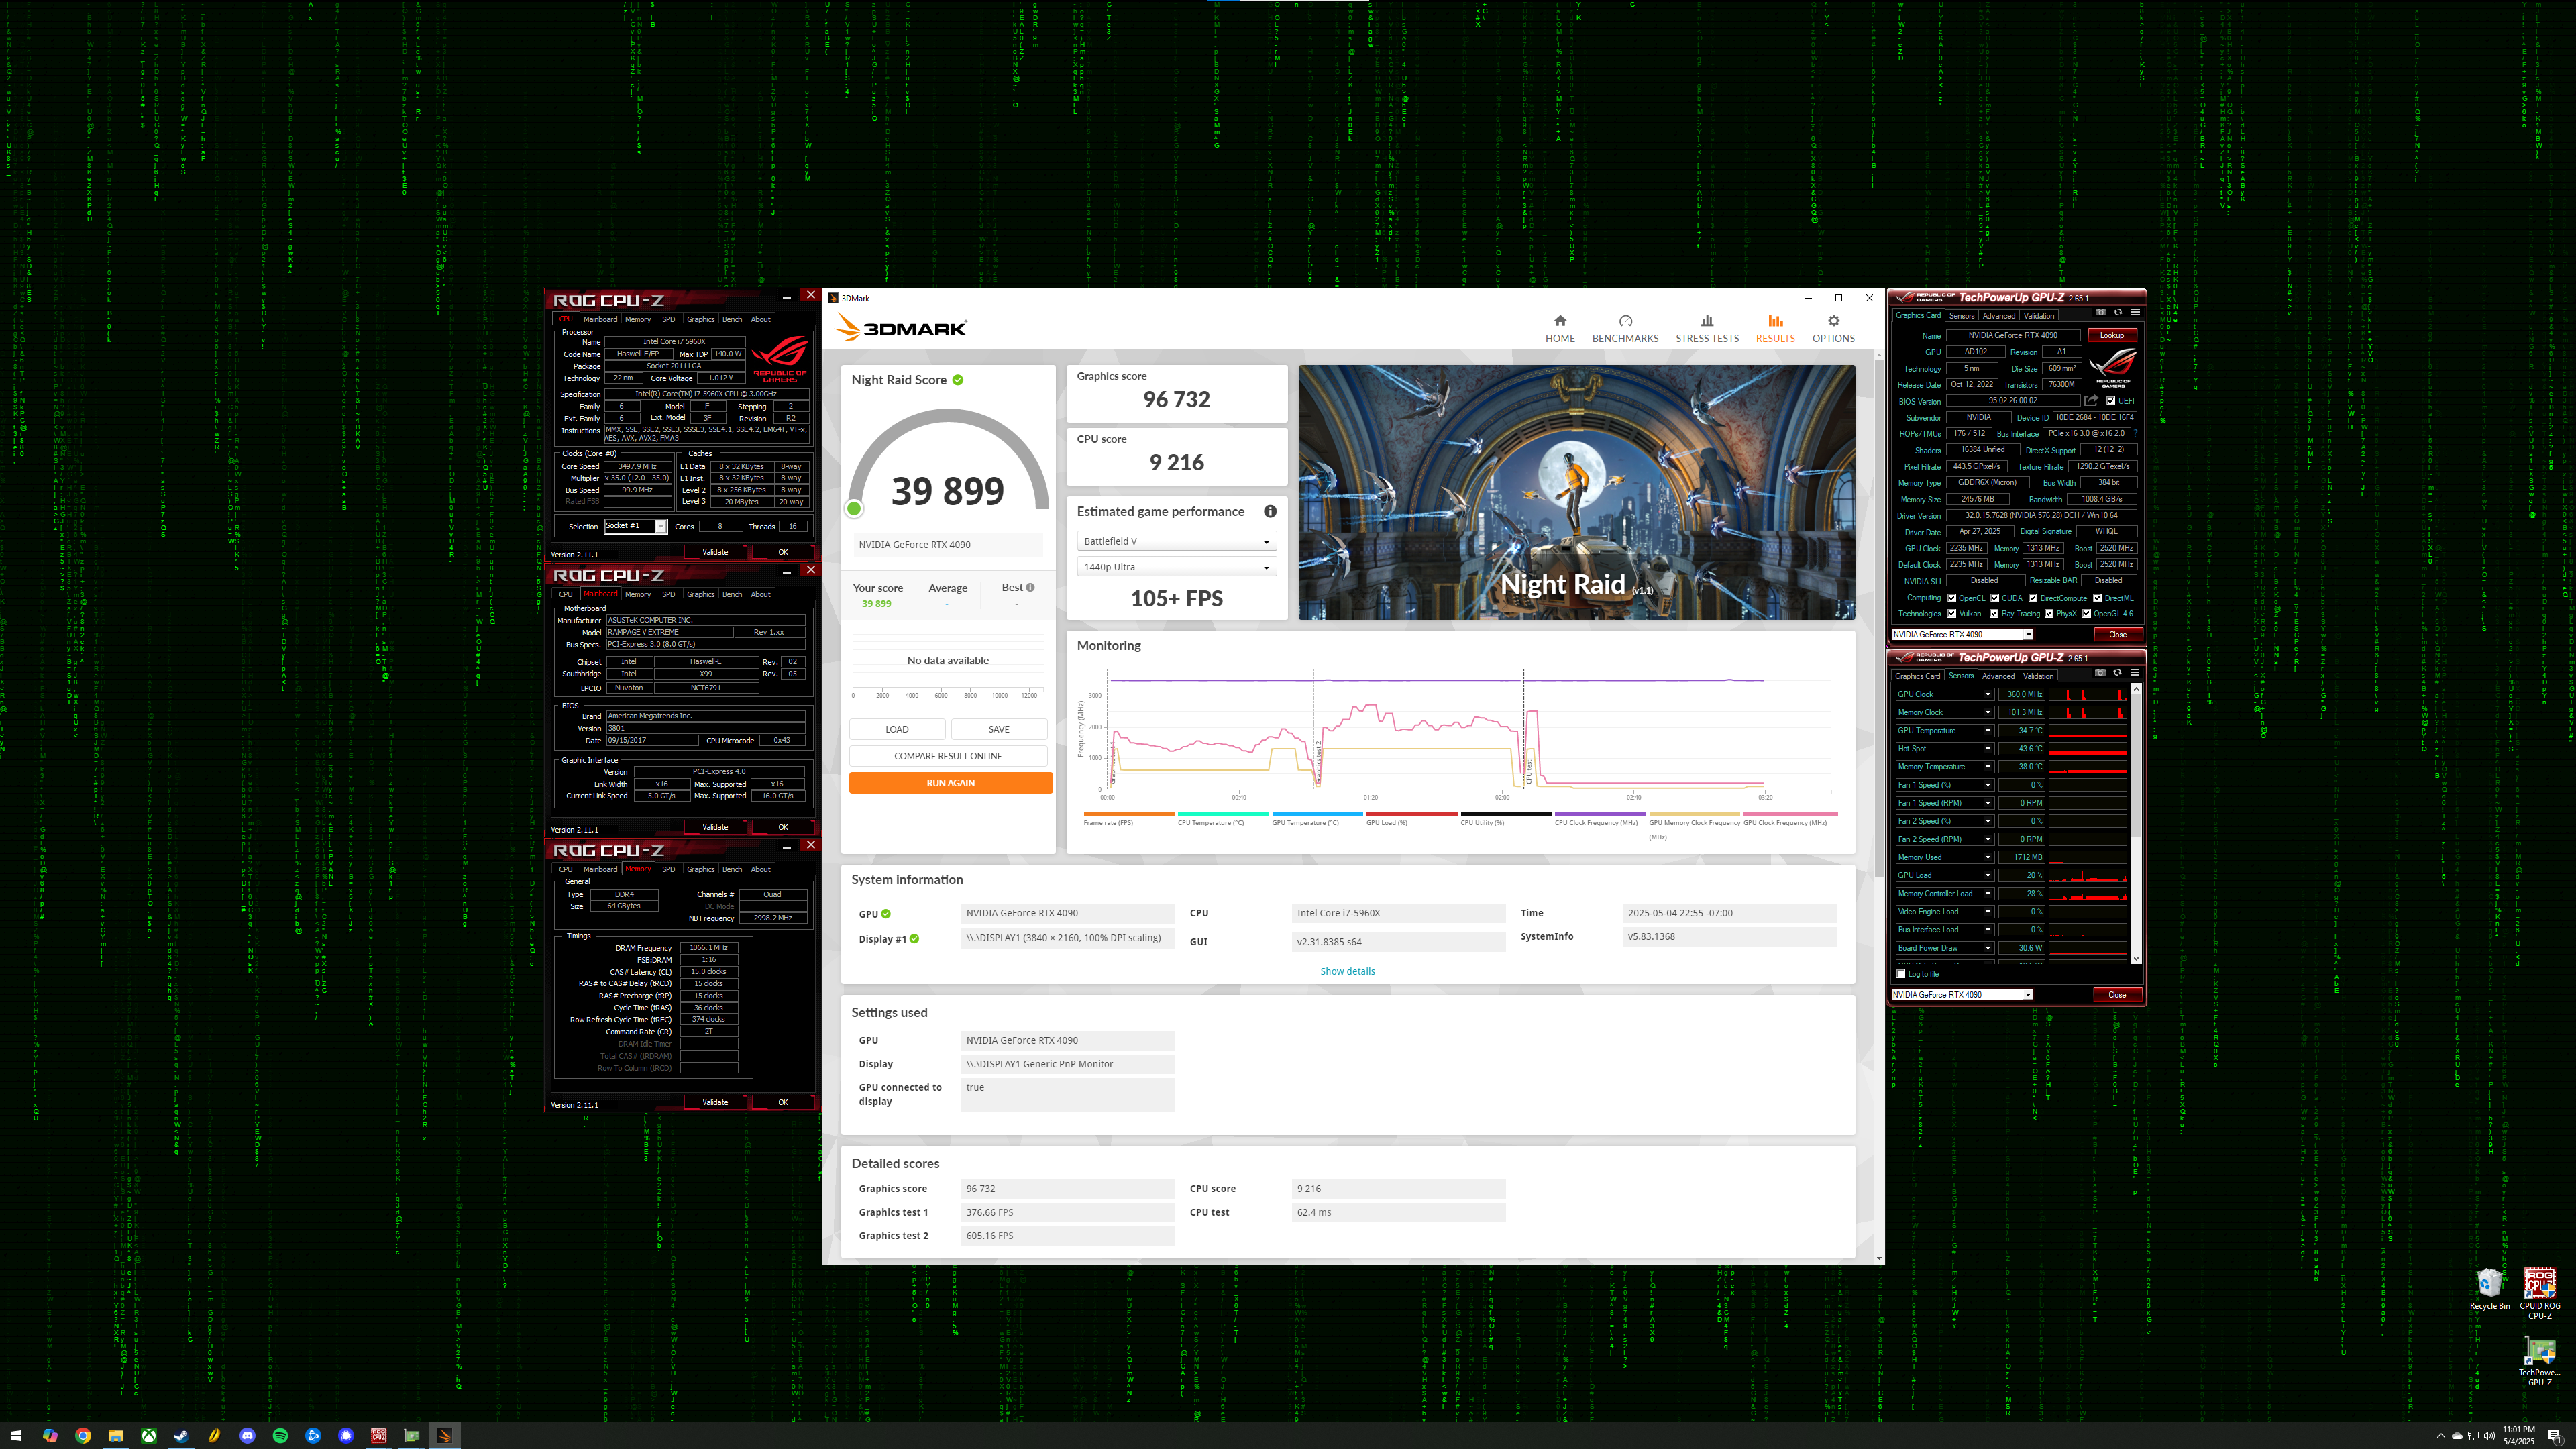Screen dimensions: 2576x1449
Task: Select TechPowerUp GPU-Z desktop shortcut
Action: pyautogui.click(x=2539, y=1360)
